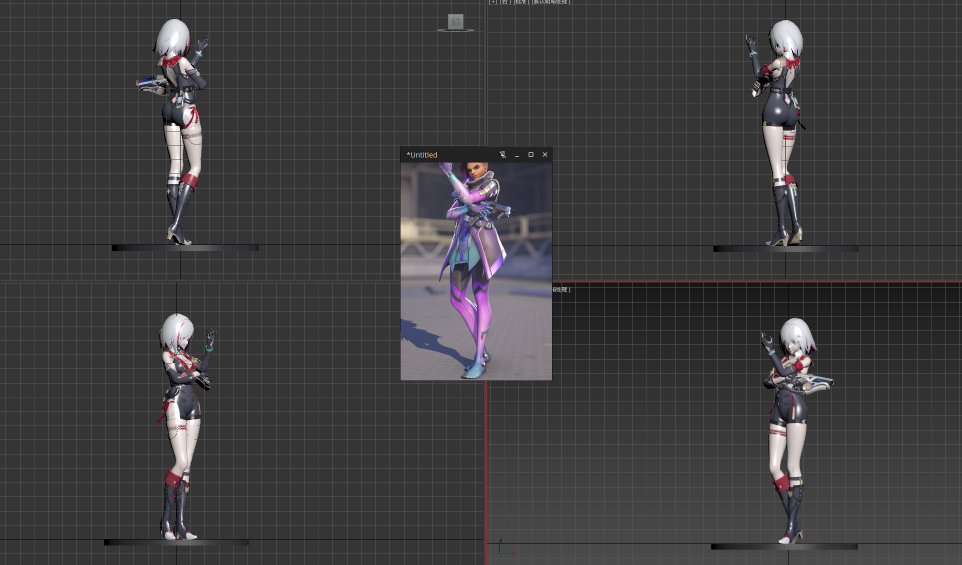Select the pedestal disc in the top-left viewport
This screenshot has width=962, height=565.
(185, 248)
